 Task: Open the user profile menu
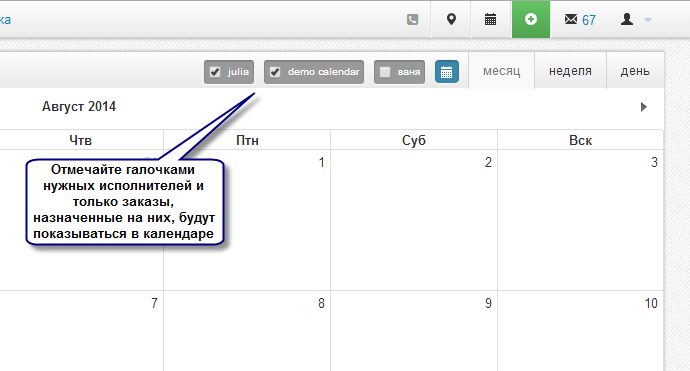point(635,19)
